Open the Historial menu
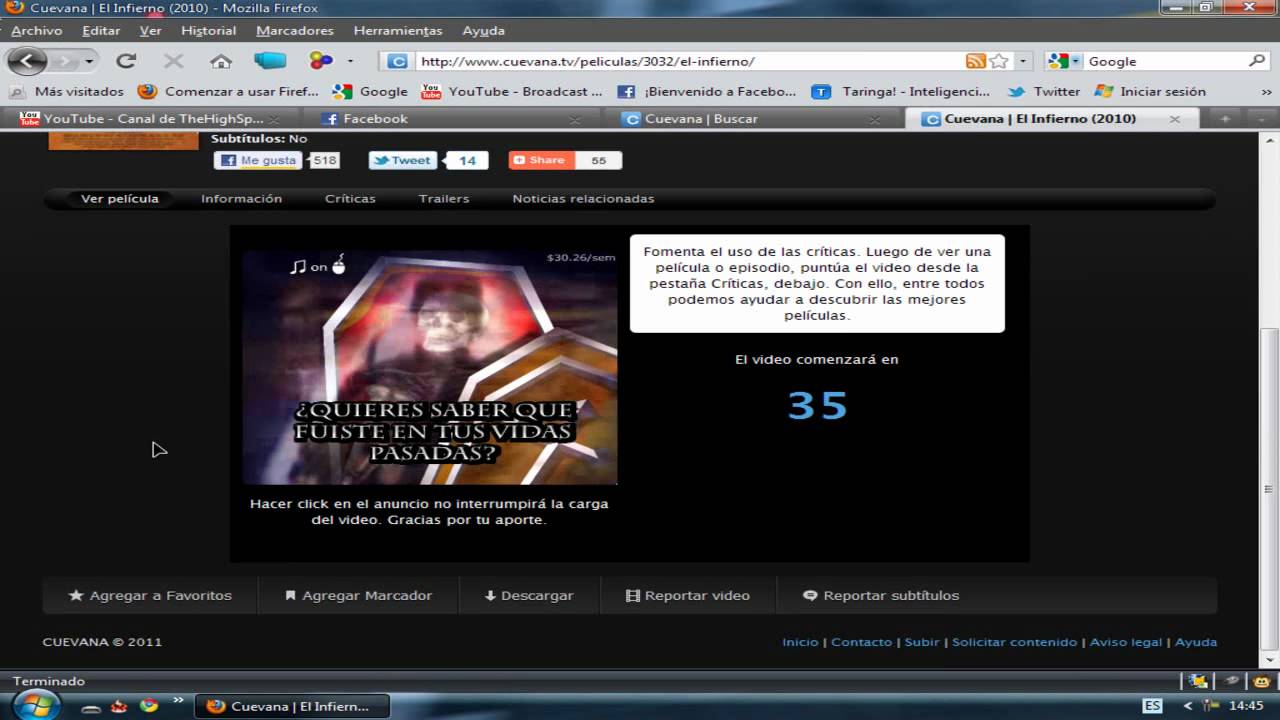This screenshot has width=1280, height=720. coord(208,31)
